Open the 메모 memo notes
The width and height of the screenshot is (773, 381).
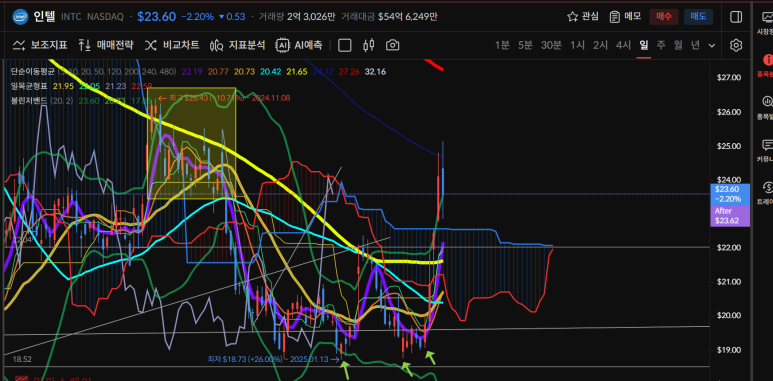tap(625, 16)
